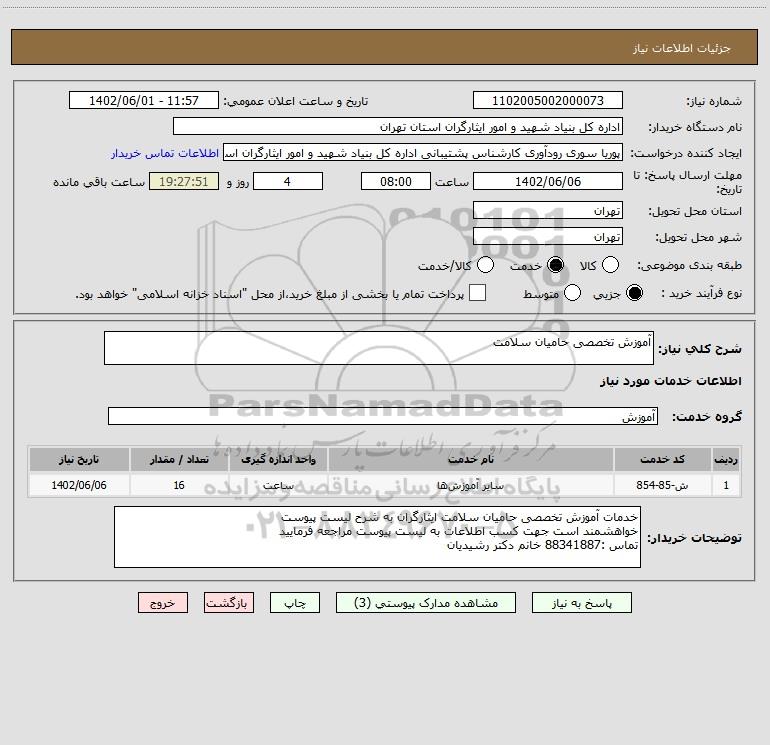Click the بازگشت back button
770x745 pixels.
(x=229, y=603)
